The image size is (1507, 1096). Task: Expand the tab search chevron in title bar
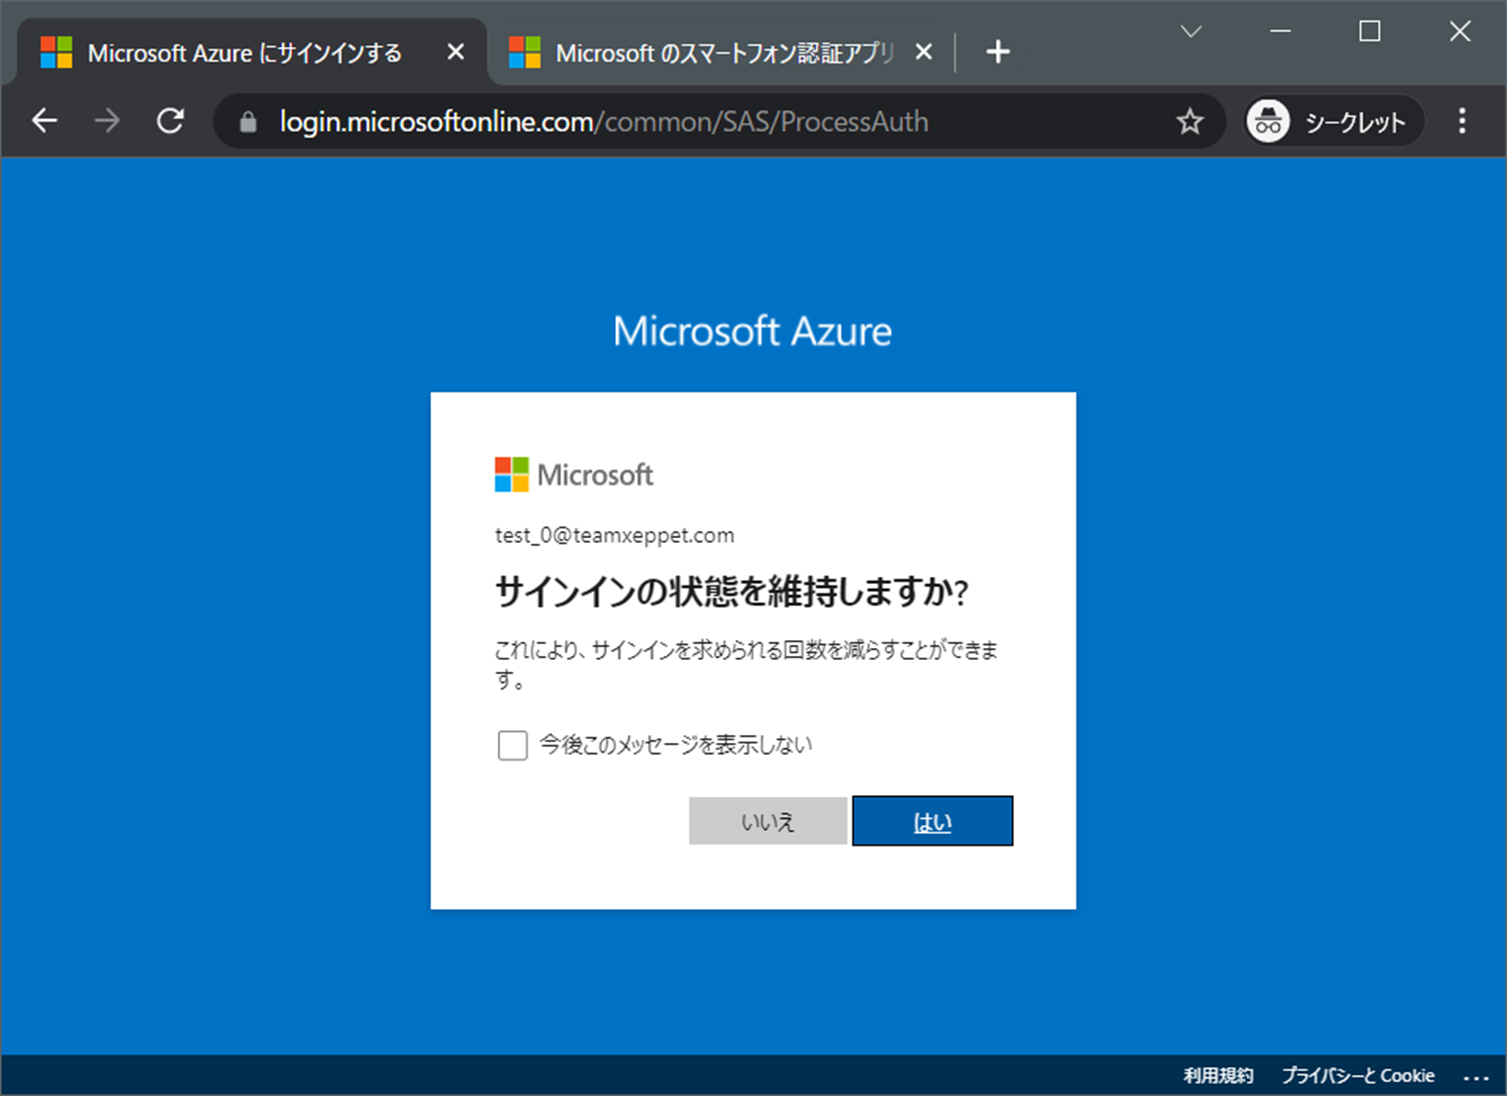[1191, 32]
